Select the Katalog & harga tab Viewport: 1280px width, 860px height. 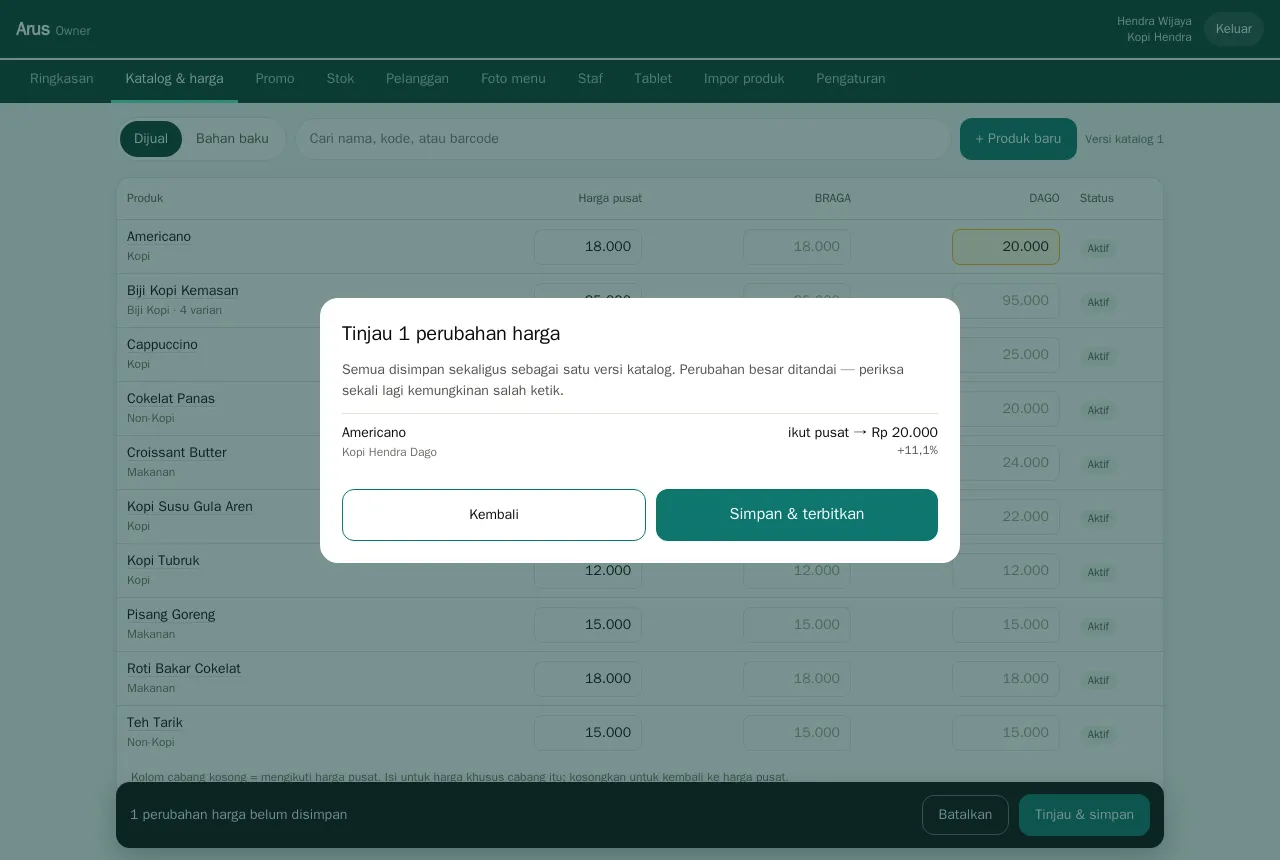pyautogui.click(x=174, y=79)
